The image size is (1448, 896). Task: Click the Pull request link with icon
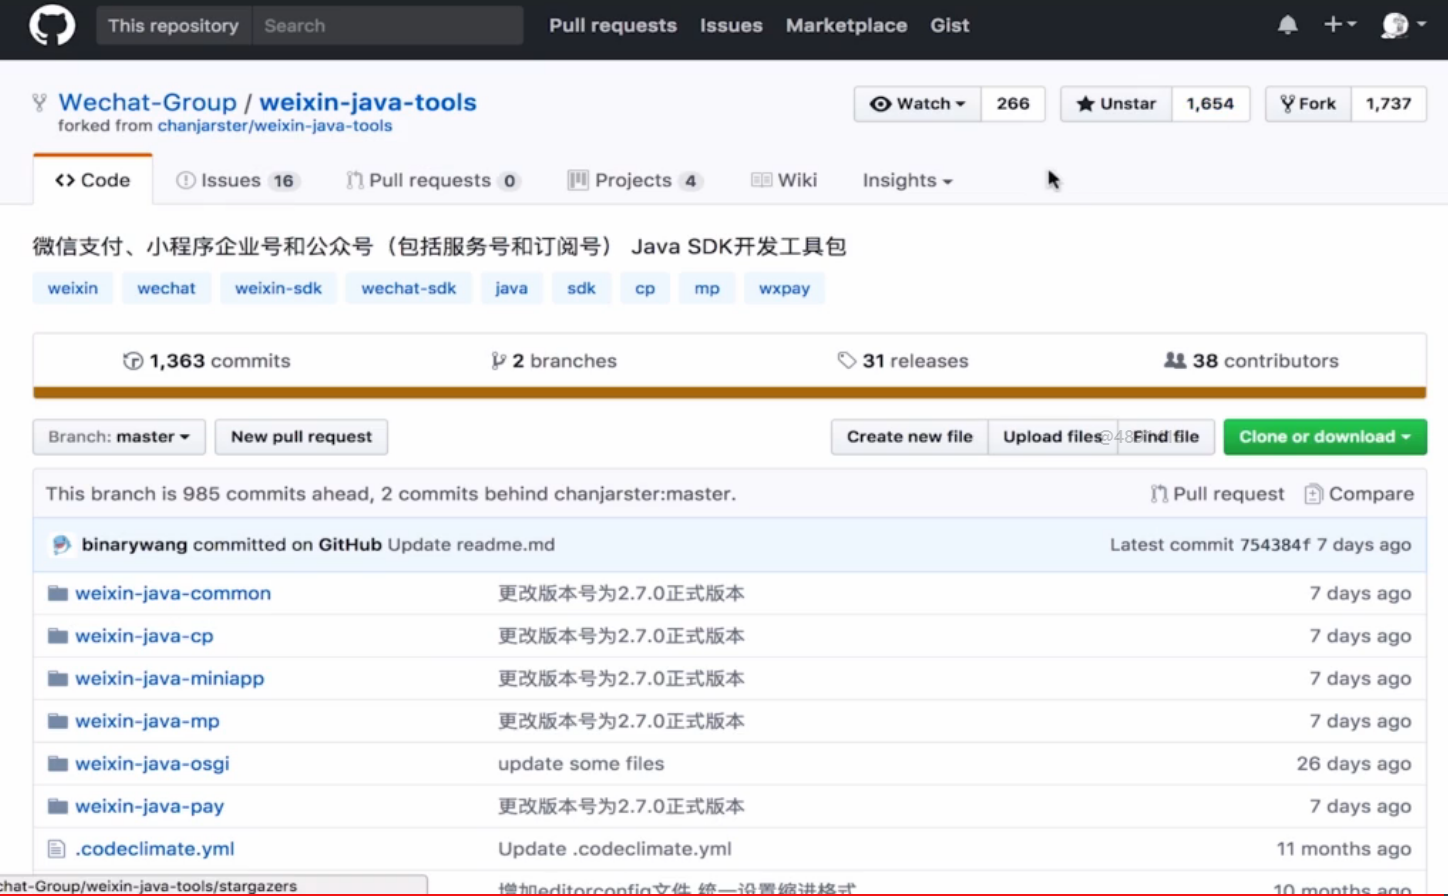point(1217,494)
